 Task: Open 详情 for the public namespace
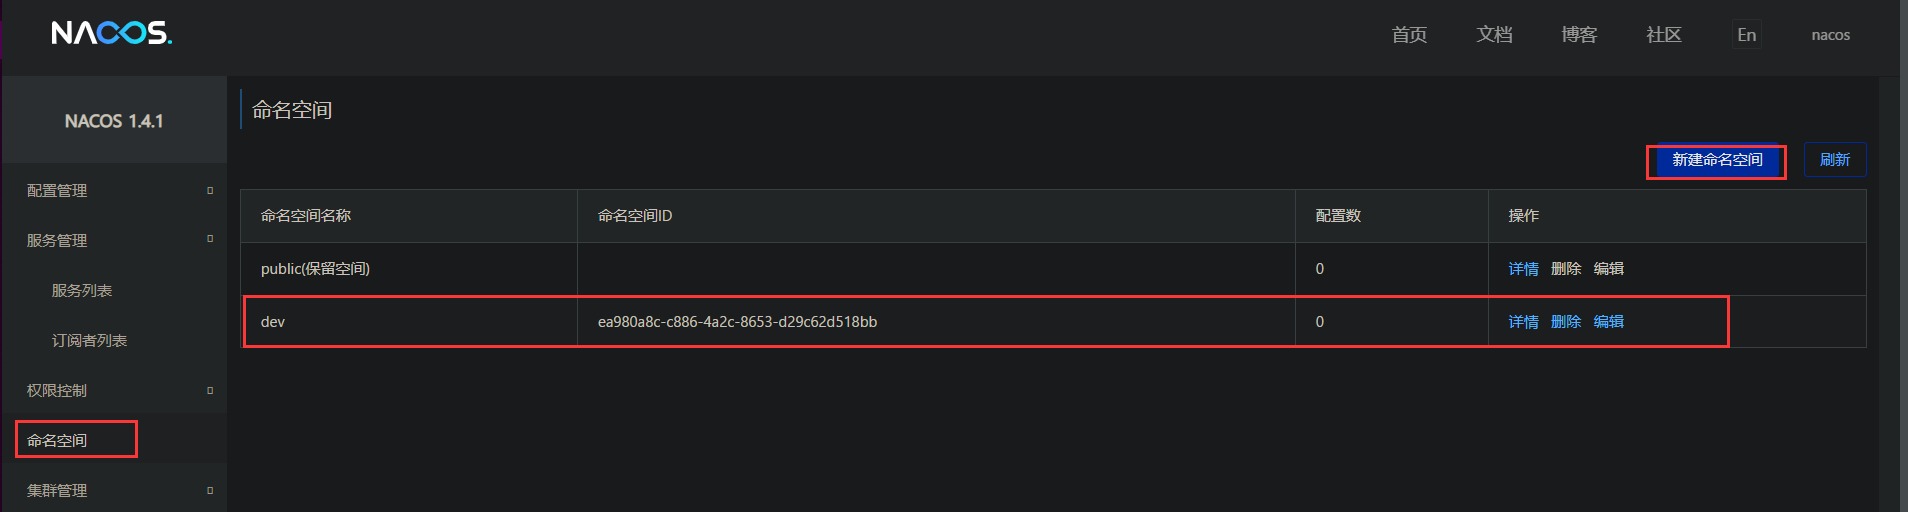[1523, 269]
